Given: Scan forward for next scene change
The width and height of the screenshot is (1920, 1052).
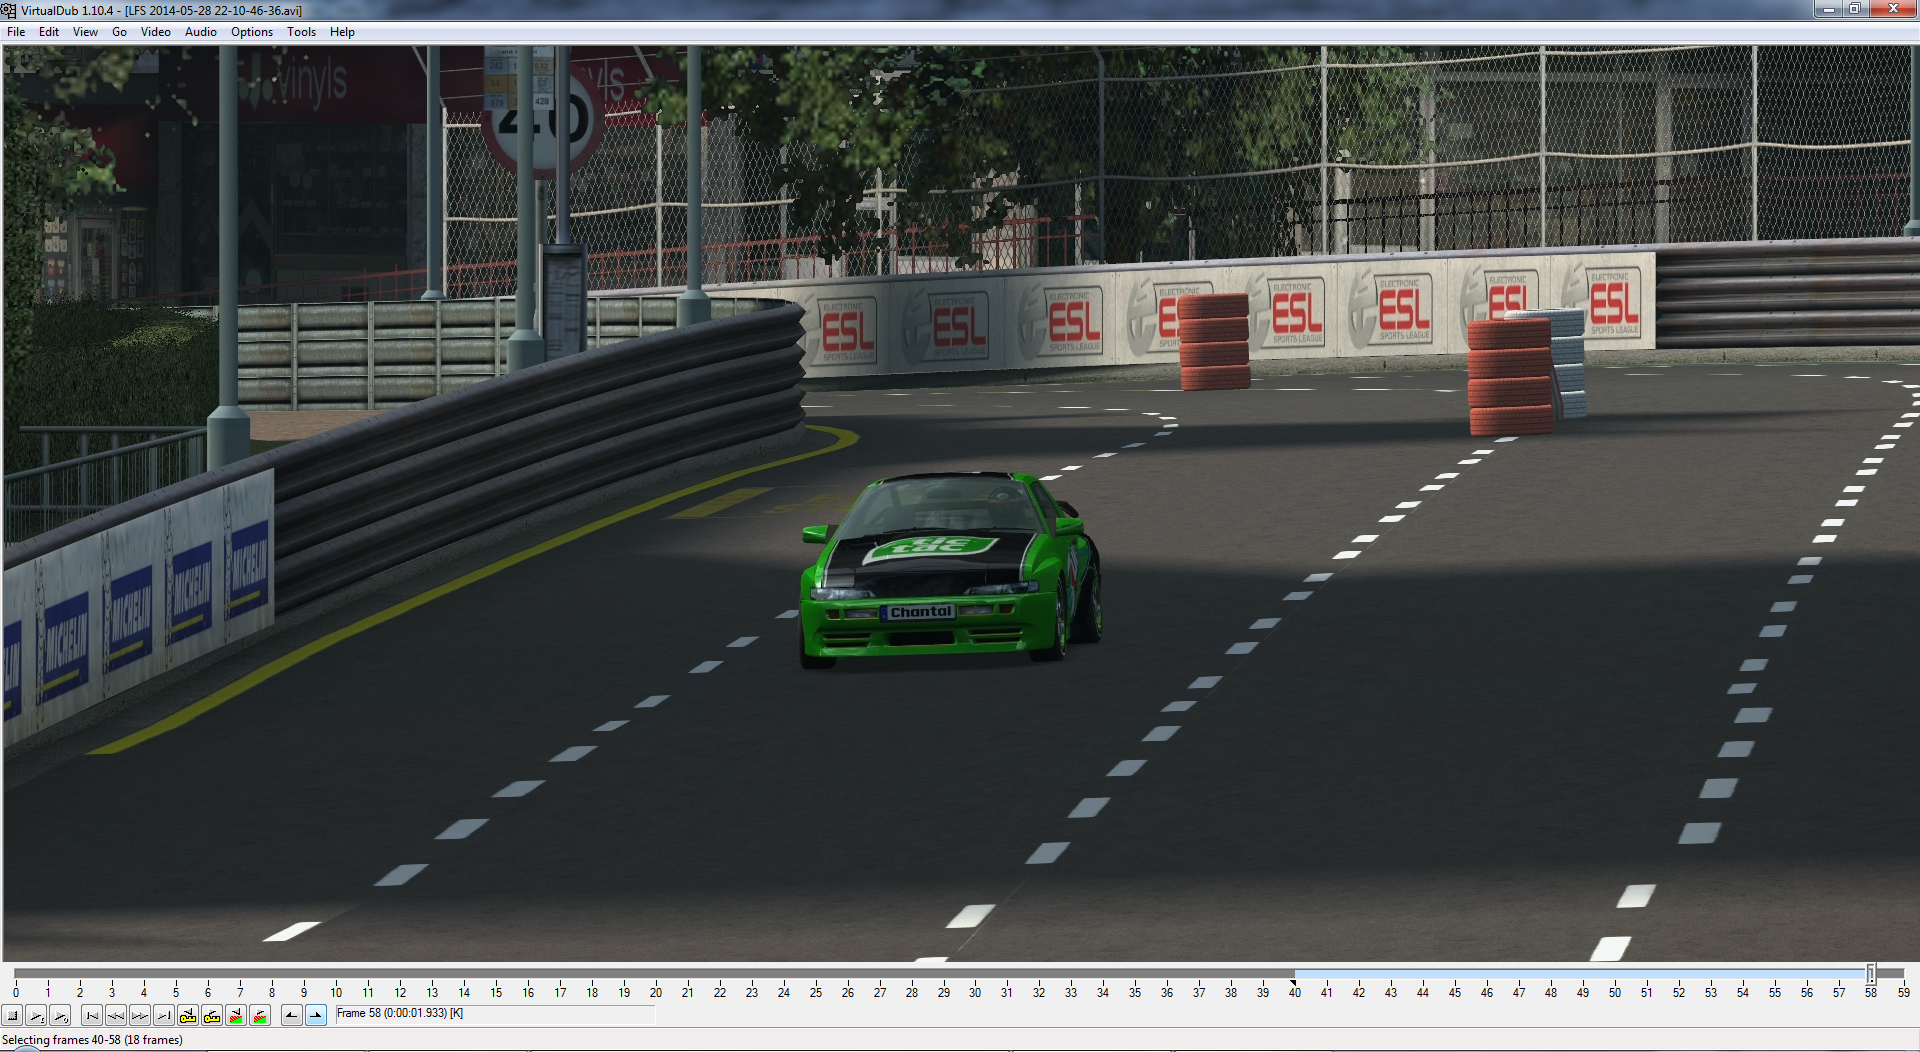Looking at the screenshot, I should [x=260, y=1016].
